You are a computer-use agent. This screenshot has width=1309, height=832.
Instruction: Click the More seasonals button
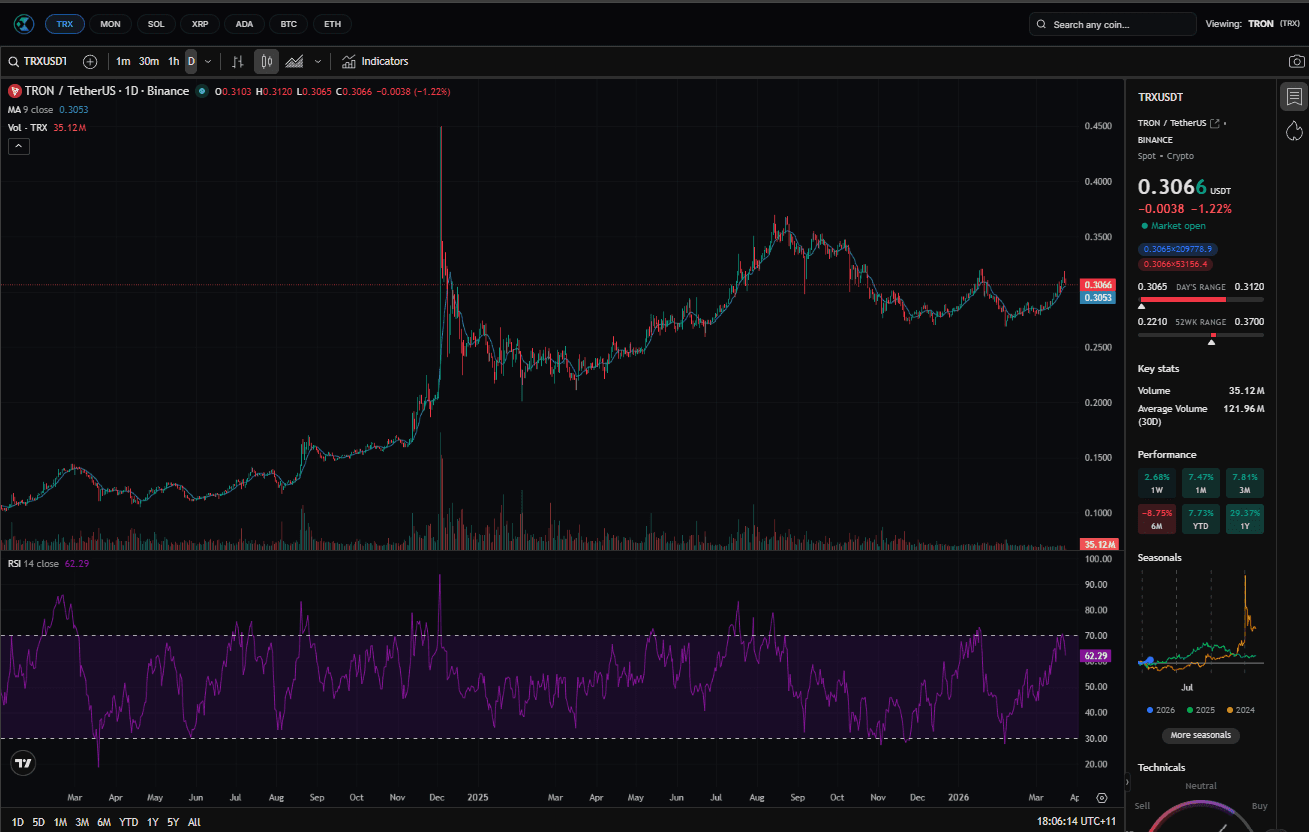[1201, 735]
